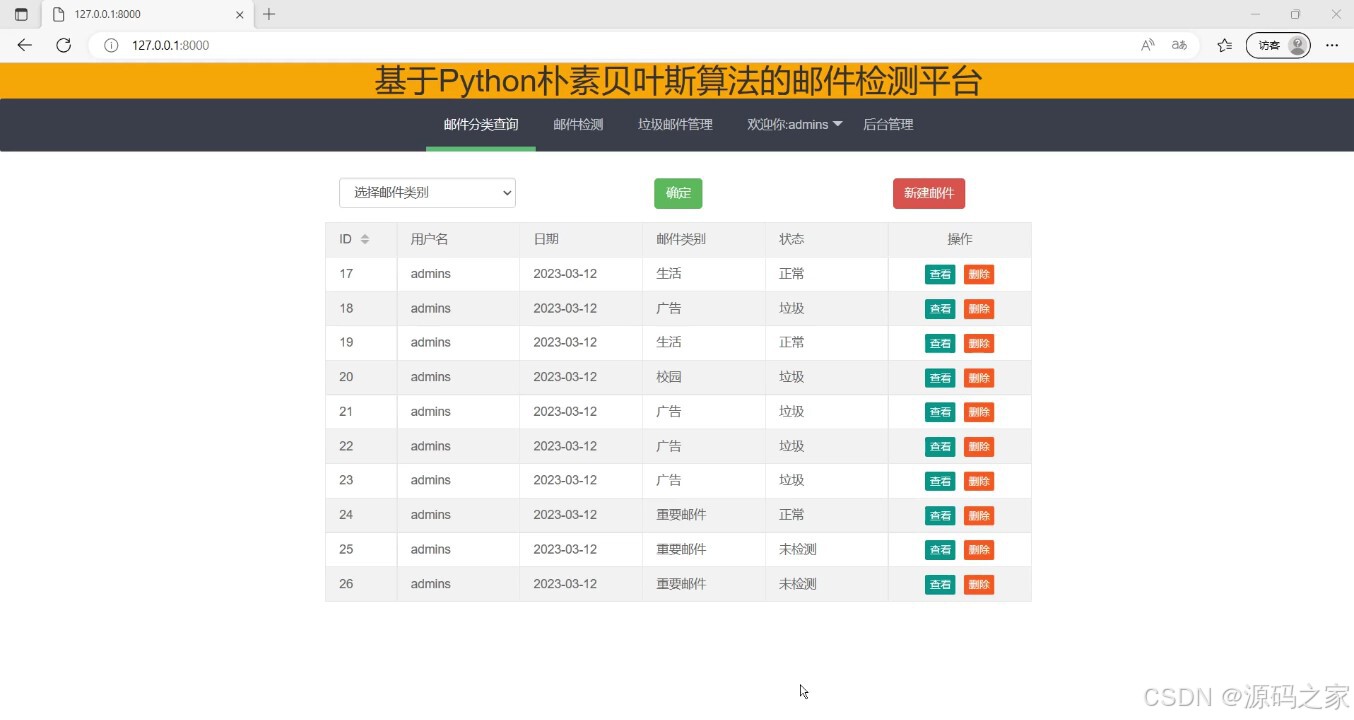Viewport: 1354px width, 720px height.
Task: Delete the email with ID 17
Action: click(979, 274)
